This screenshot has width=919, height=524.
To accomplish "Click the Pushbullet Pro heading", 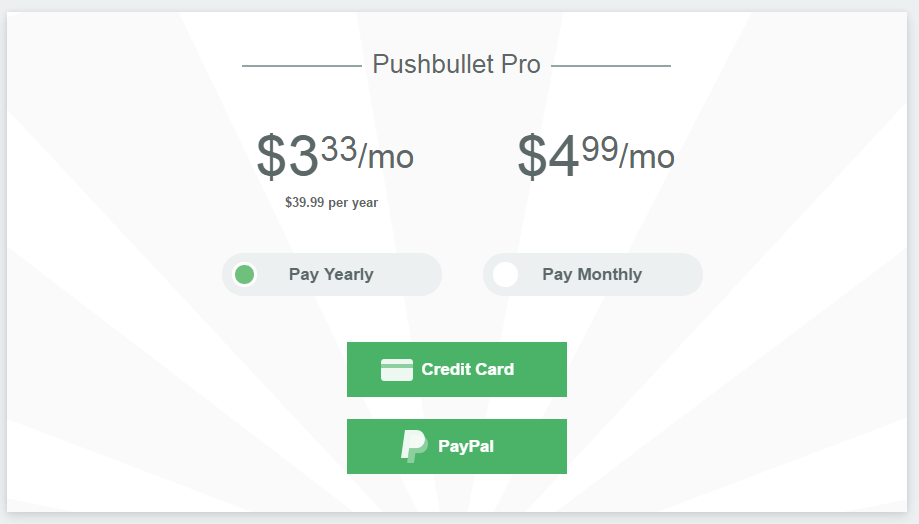I will (x=456, y=64).
